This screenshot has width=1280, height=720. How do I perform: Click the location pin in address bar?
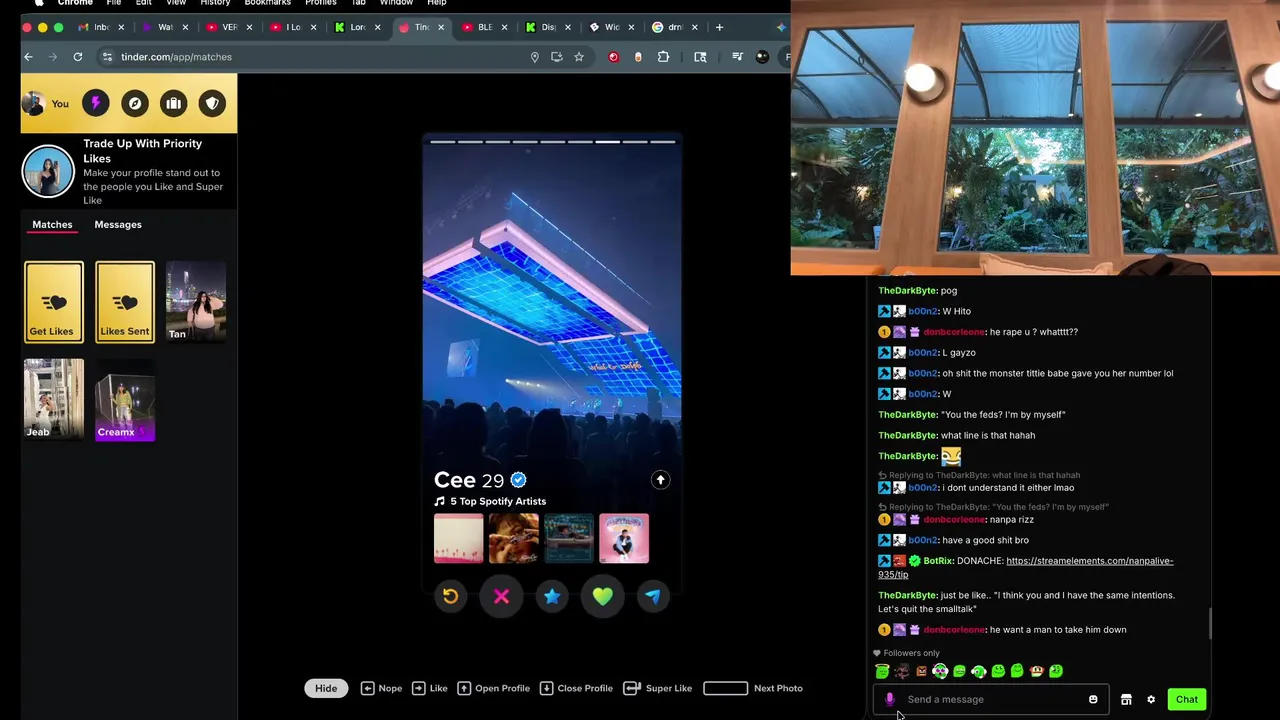[534, 57]
